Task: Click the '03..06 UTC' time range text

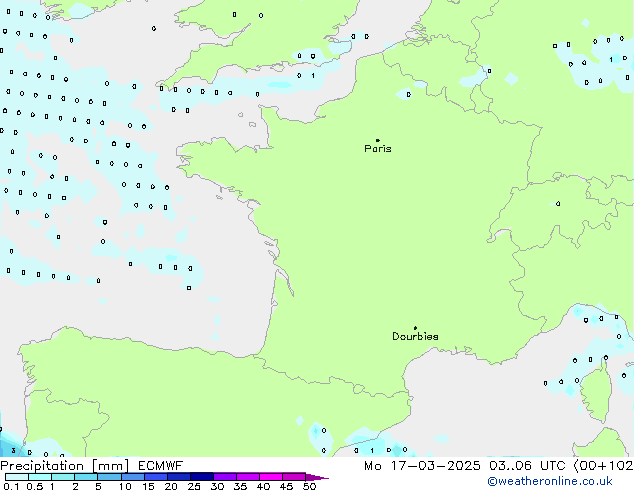Action: [526, 466]
